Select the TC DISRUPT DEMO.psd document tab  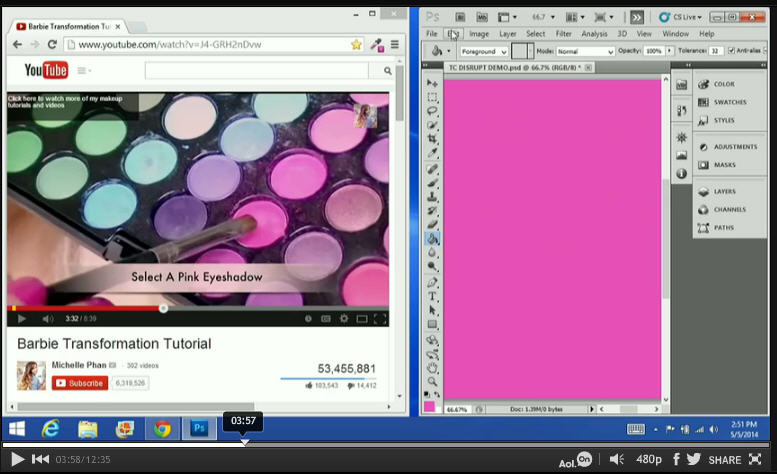click(519, 68)
